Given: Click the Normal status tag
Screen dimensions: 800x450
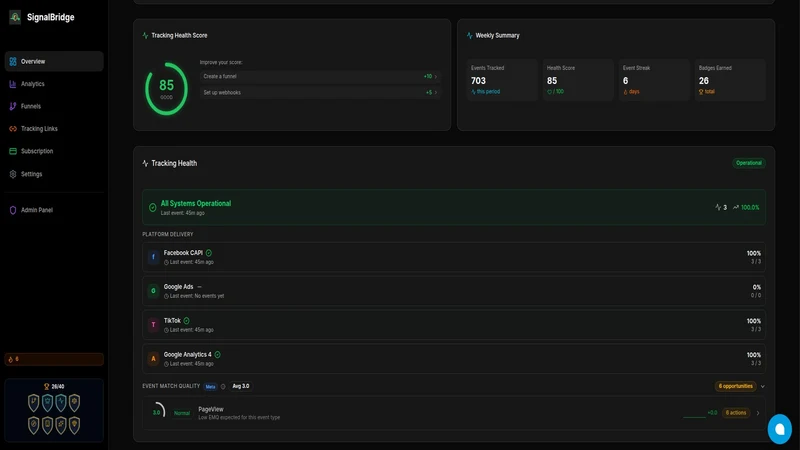Looking at the screenshot, I should (182, 413).
